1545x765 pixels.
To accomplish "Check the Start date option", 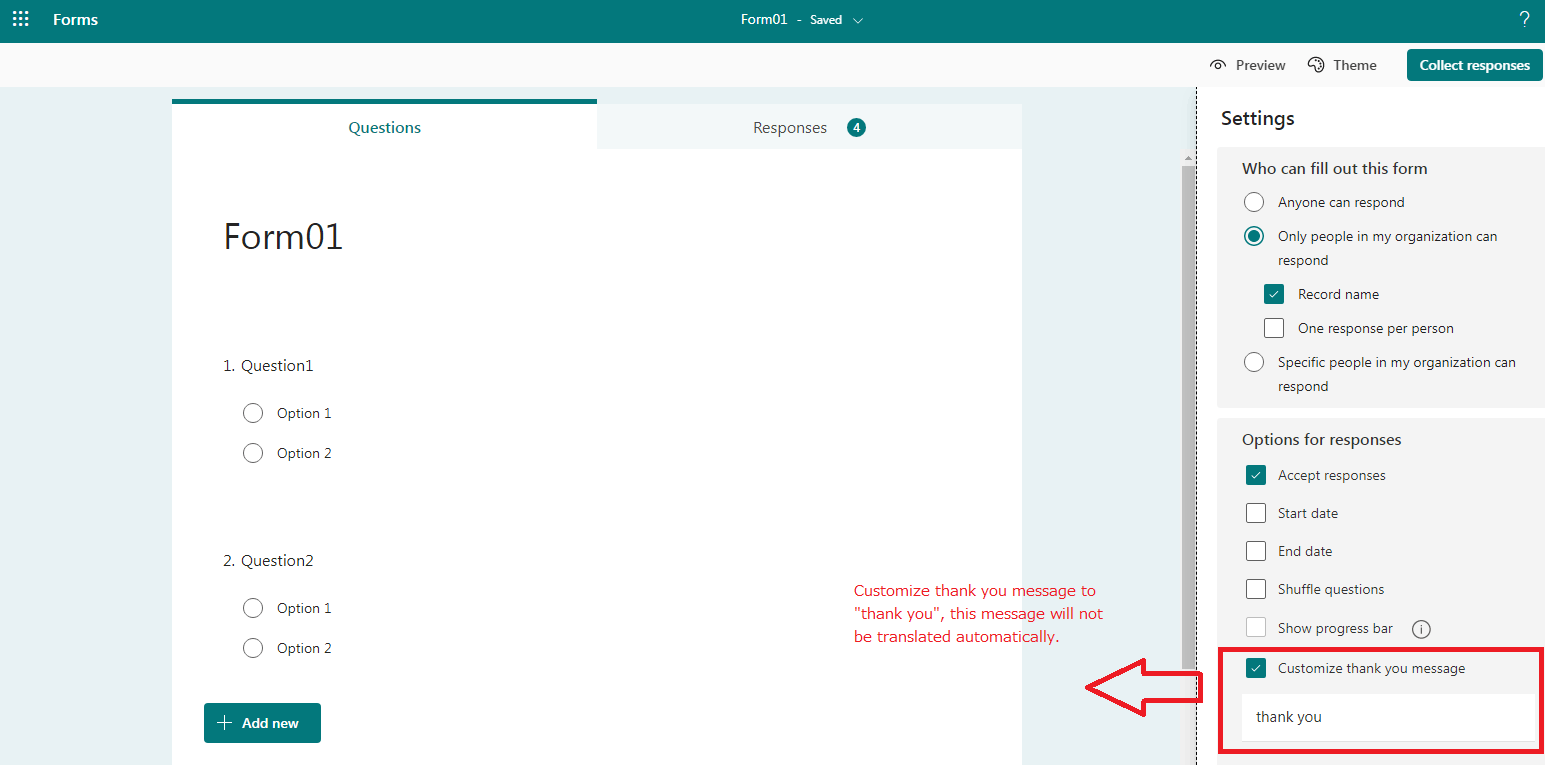I will click(x=1256, y=512).
